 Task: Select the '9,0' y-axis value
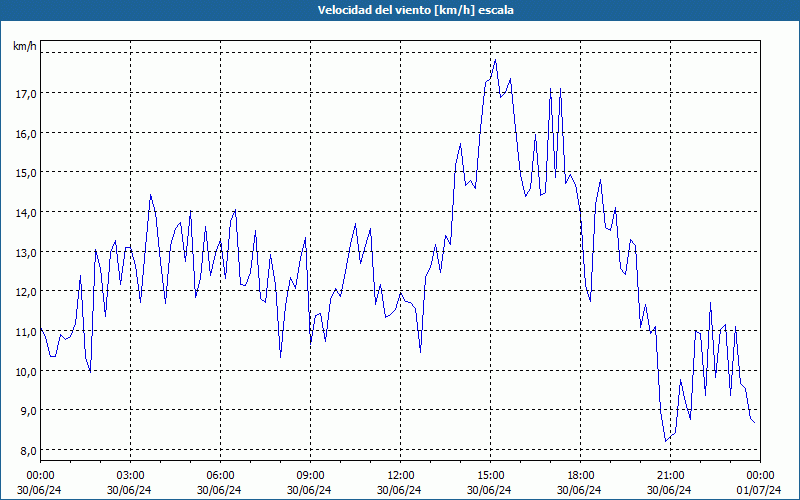(29, 411)
